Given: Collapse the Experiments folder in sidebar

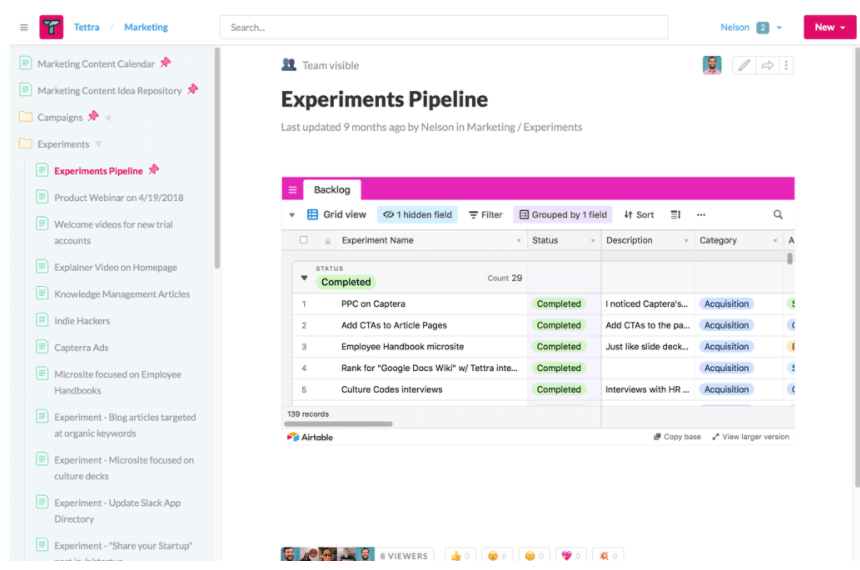Looking at the screenshot, I should (x=98, y=145).
